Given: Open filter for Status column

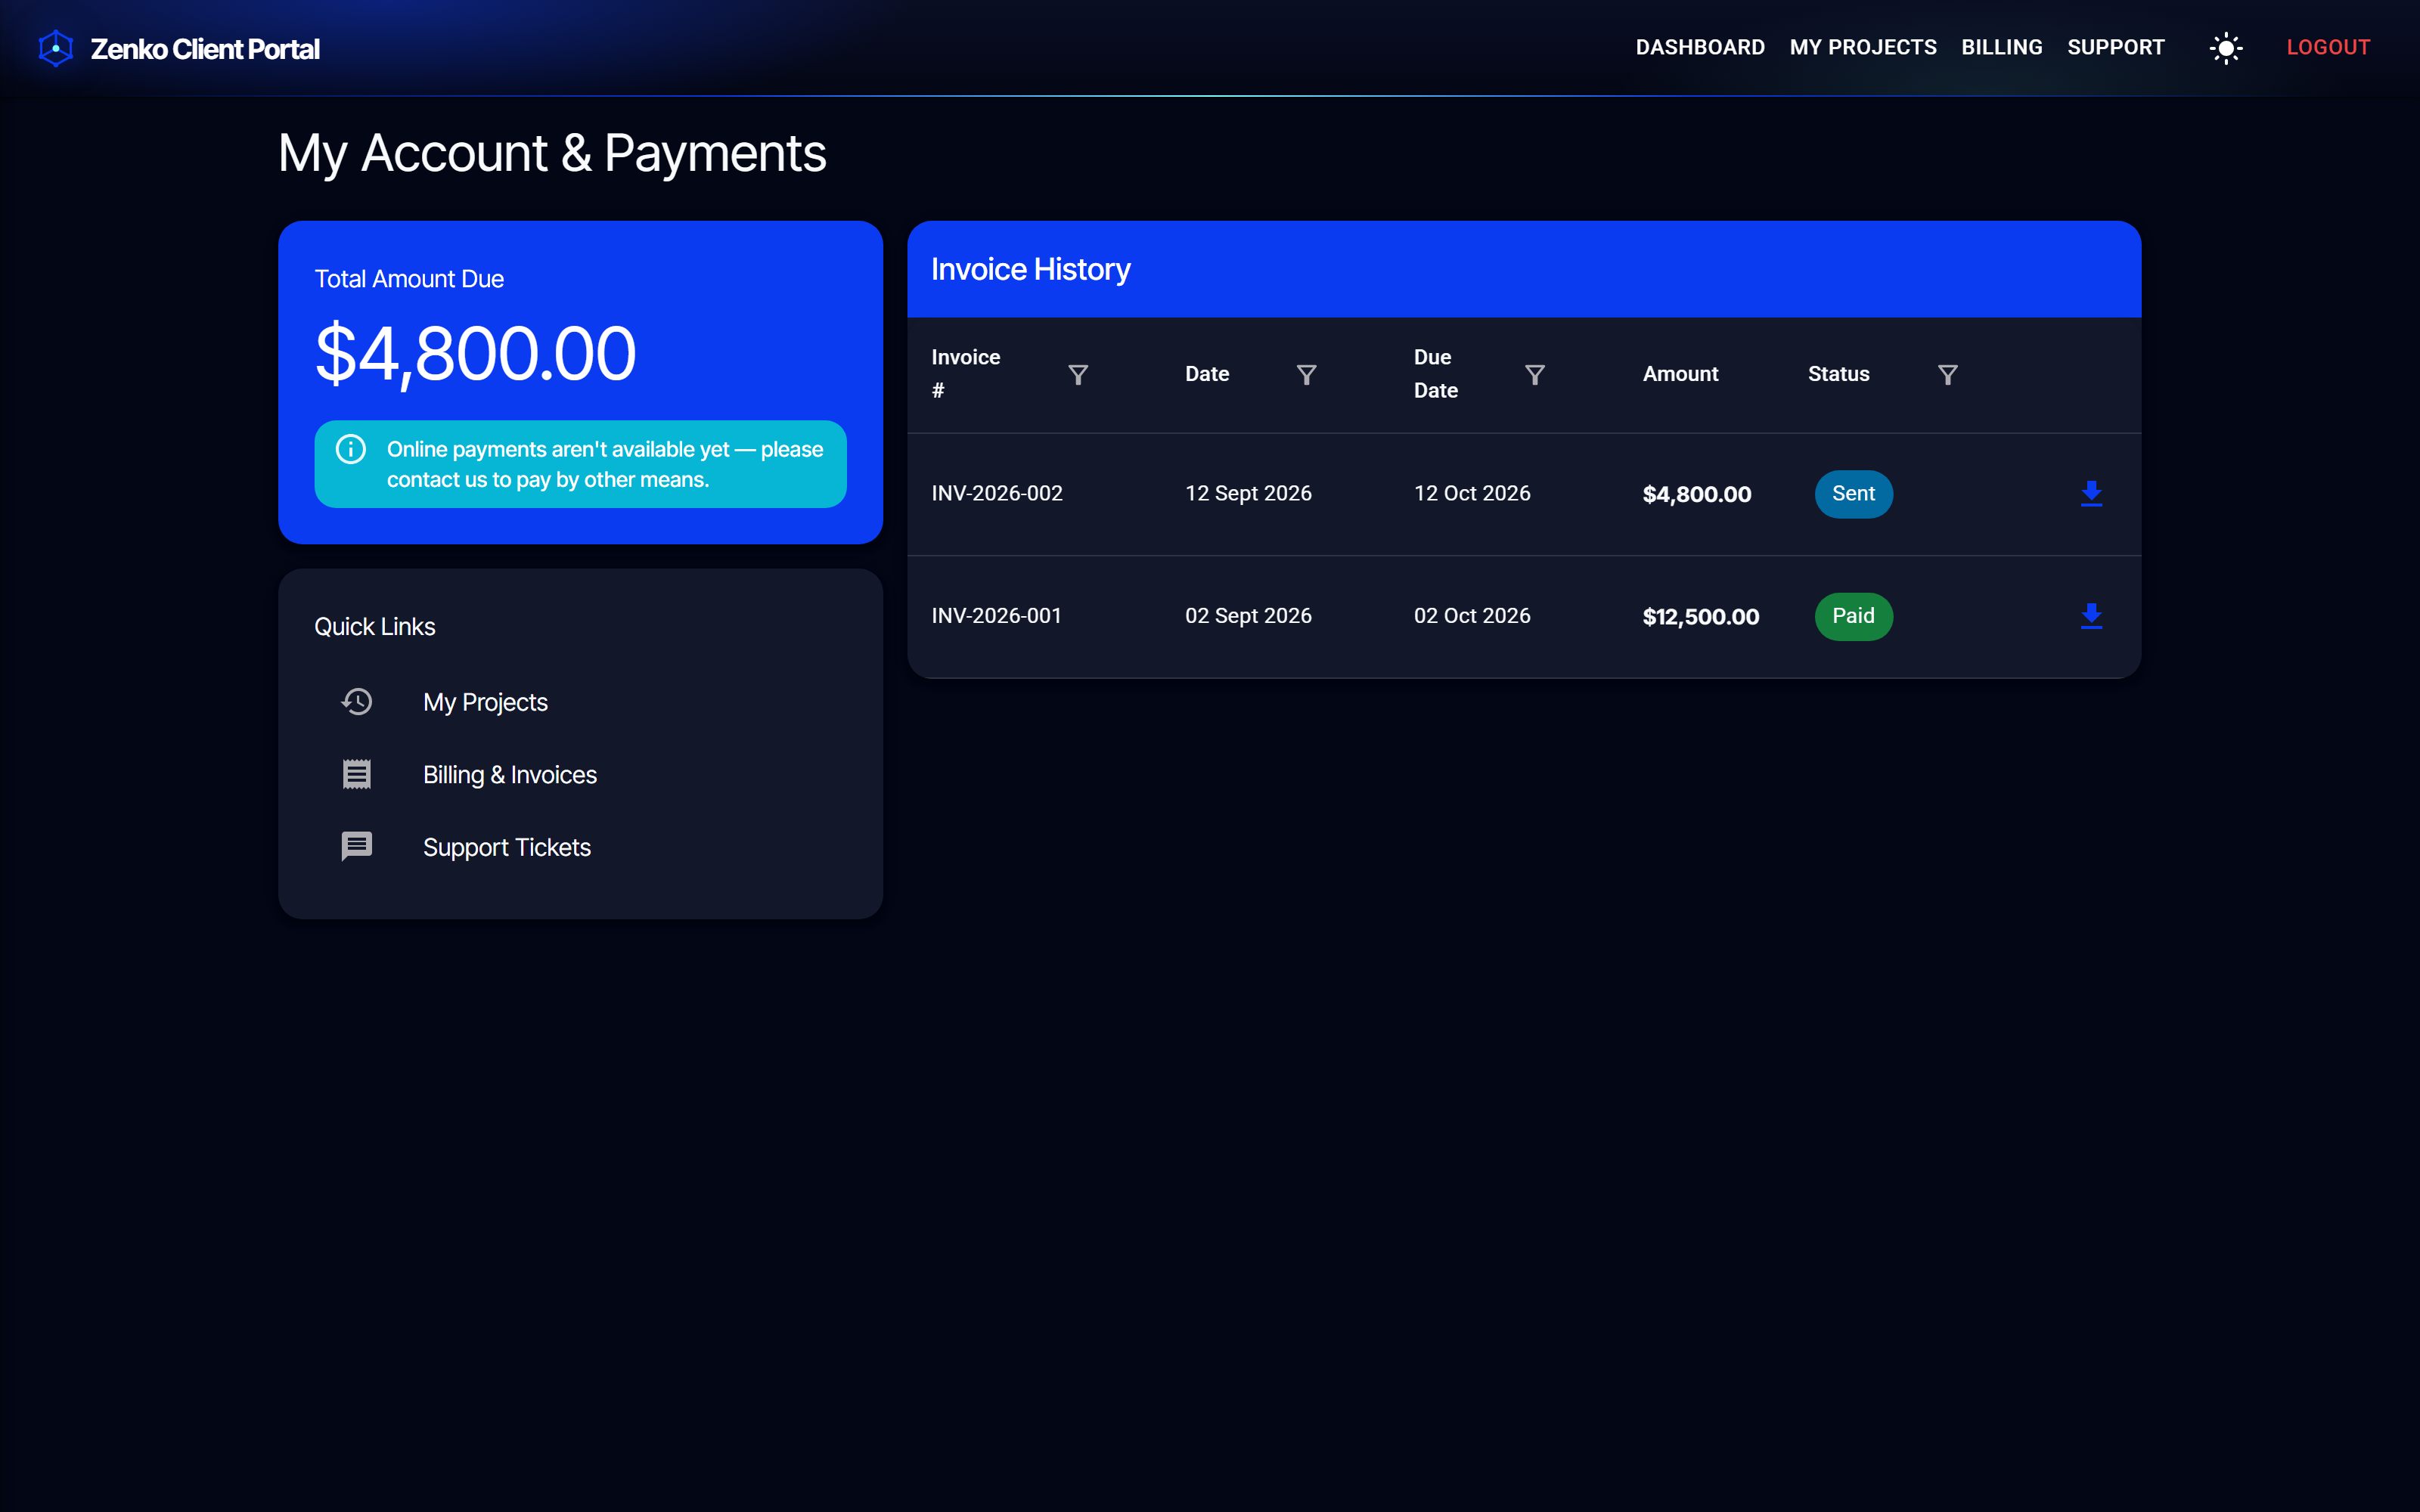Looking at the screenshot, I should point(1948,375).
